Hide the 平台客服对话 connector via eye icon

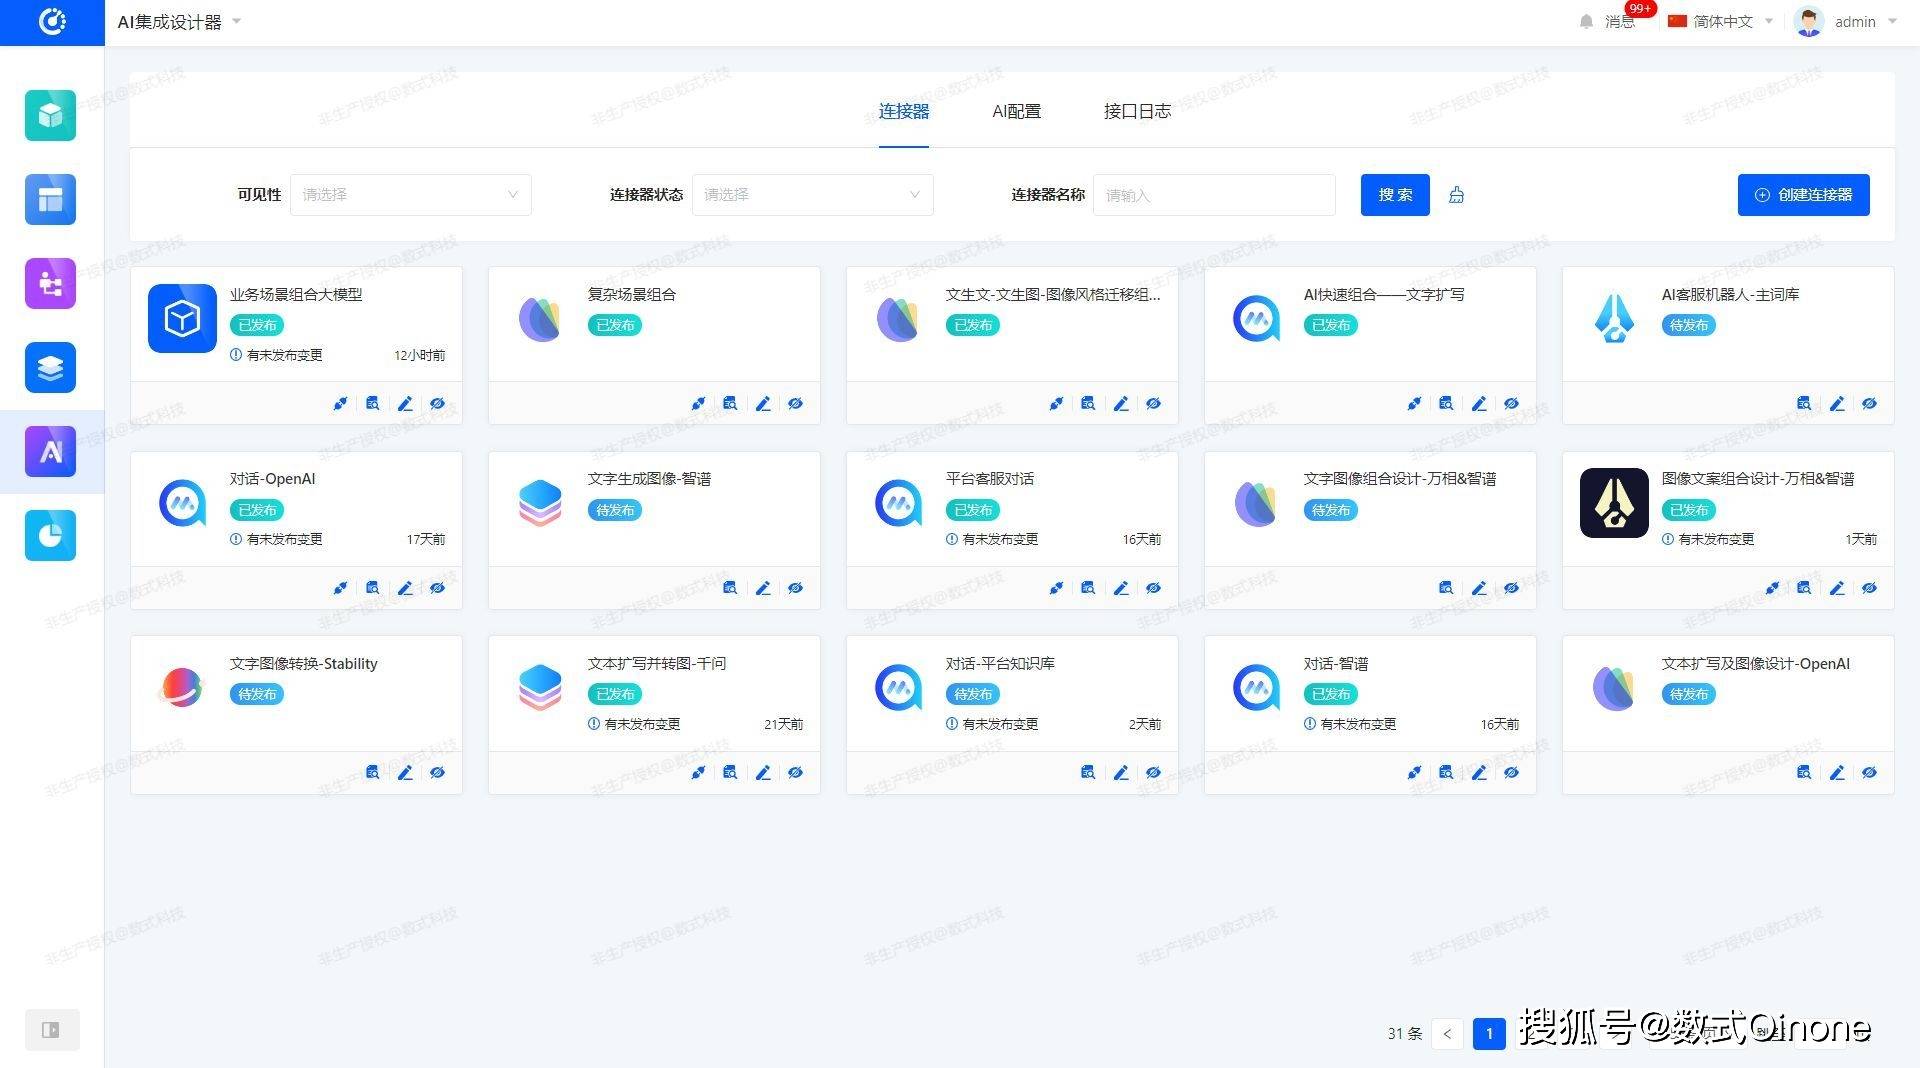click(x=1153, y=587)
